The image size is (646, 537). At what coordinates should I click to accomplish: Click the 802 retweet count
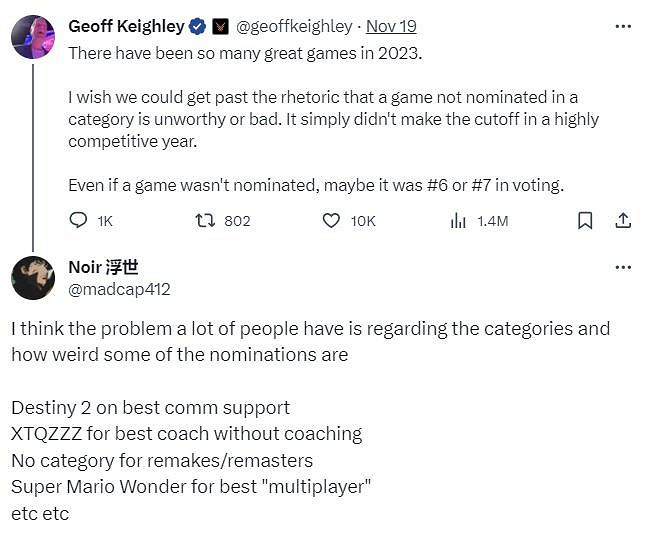(237, 220)
